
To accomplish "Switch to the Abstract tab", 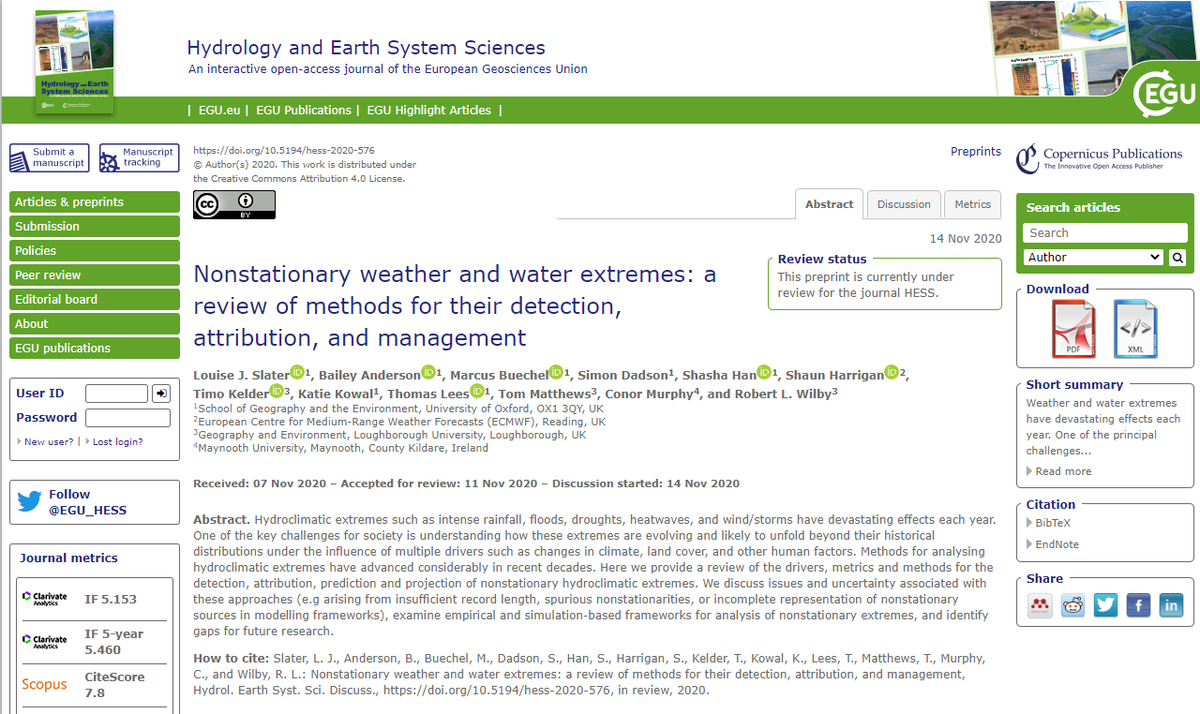I will tap(829, 204).
